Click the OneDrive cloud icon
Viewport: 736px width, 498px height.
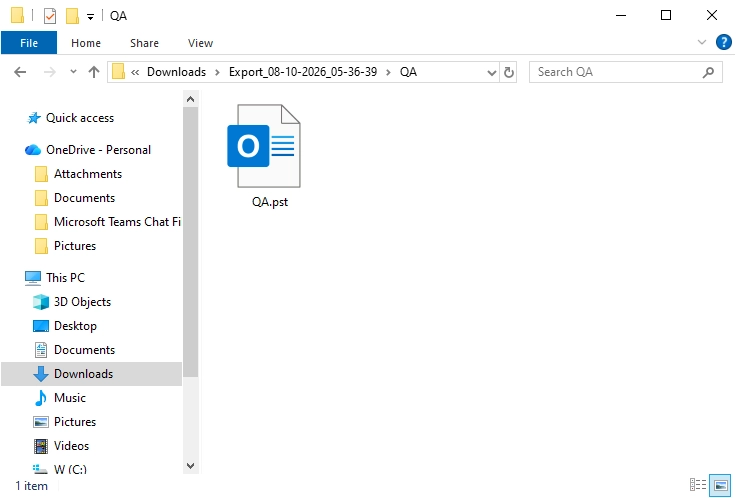[x=32, y=150]
